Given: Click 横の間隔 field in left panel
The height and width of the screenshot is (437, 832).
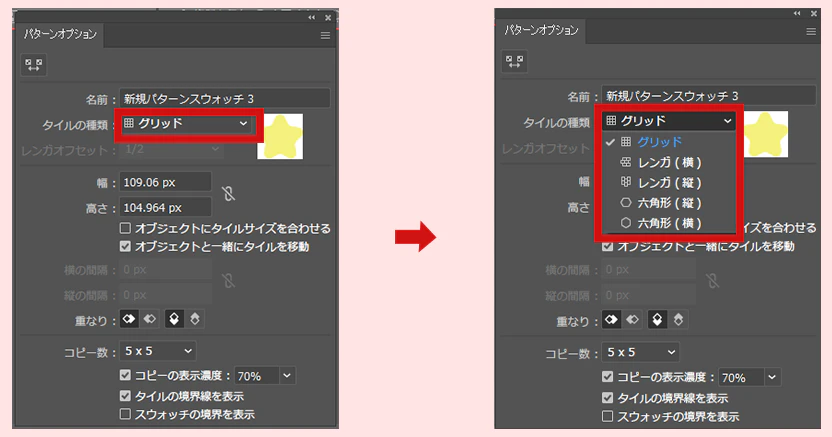Looking at the screenshot, I should 166,270.
